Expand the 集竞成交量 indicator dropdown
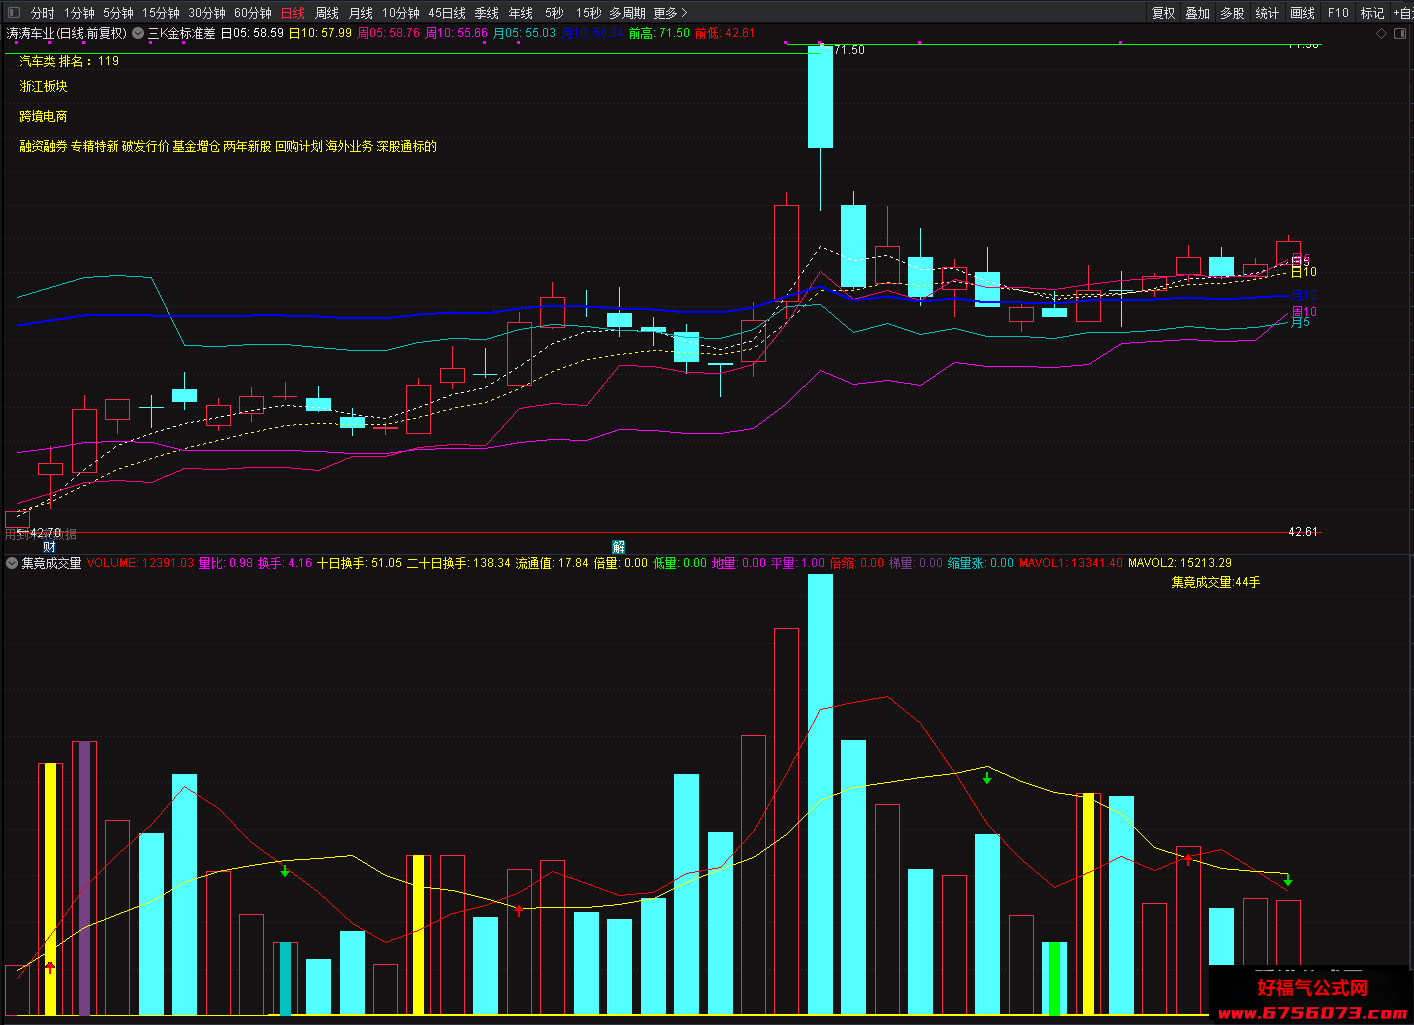Image resolution: width=1414 pixels, height=1025 pixels. pos(12,563)
